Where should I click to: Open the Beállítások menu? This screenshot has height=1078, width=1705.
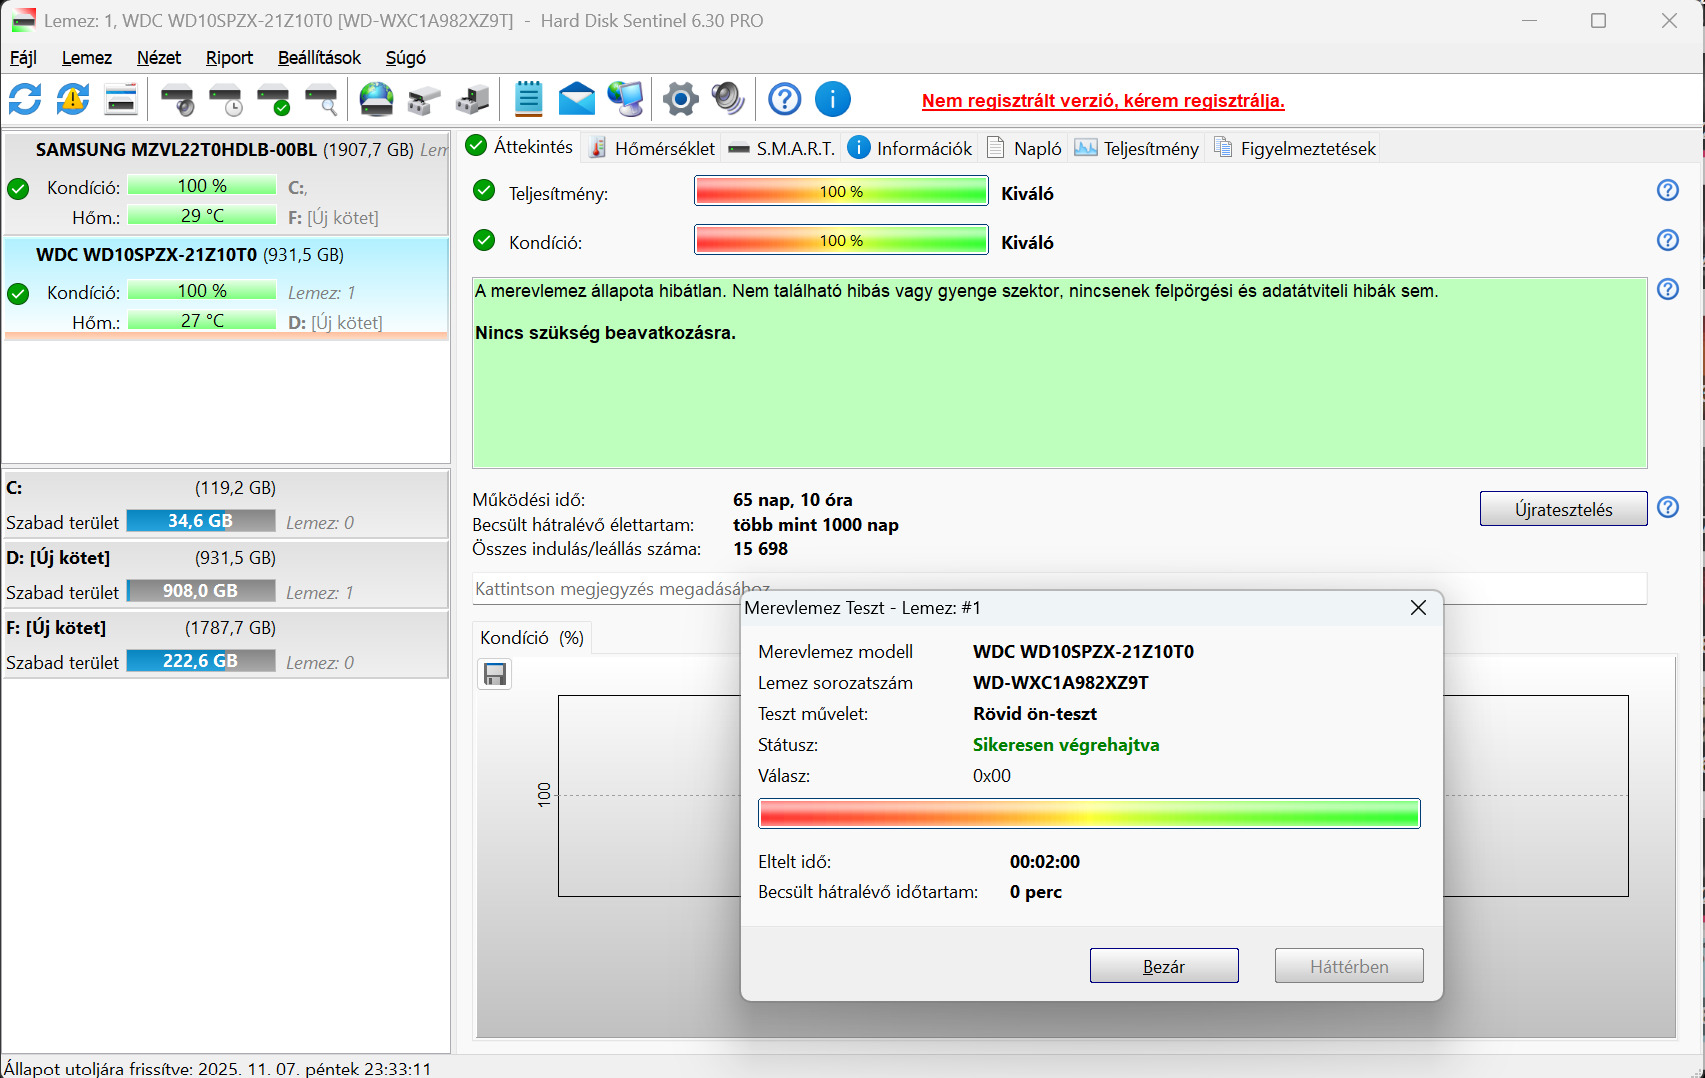(319, 58)
